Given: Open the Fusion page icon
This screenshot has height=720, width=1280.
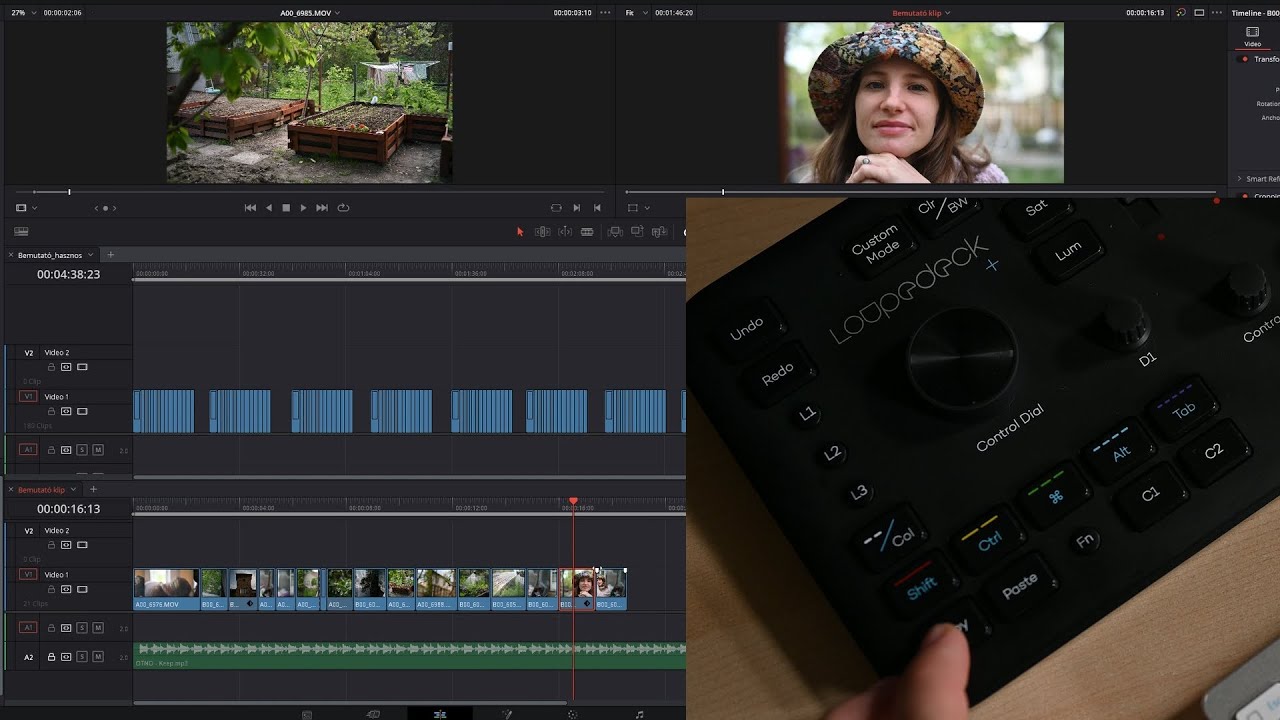Looking at the screenshot, I should pyautogui.click(x=507, y=714).
